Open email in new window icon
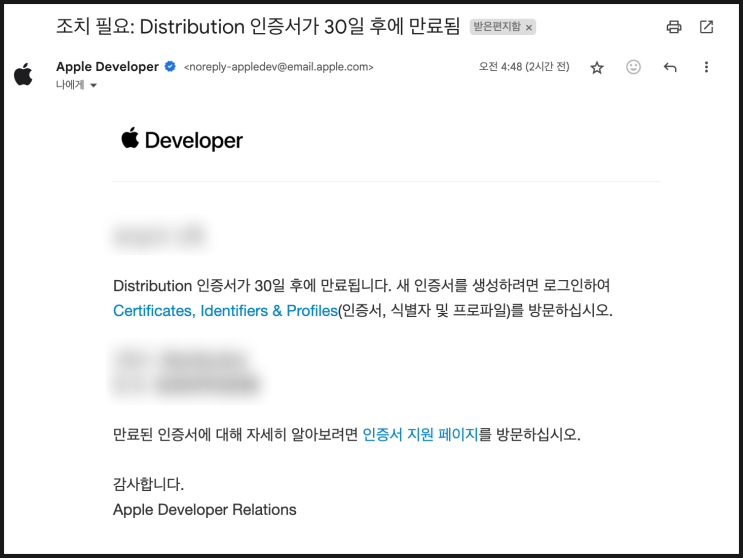743x558 pixels. 706,27
